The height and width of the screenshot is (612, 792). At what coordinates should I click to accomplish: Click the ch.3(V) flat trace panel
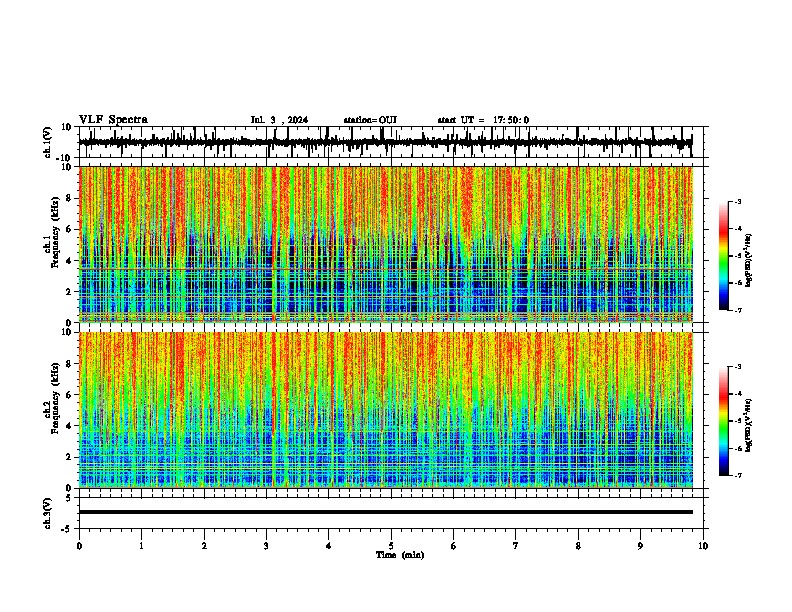pyautogui.click(x=393, y=513)
